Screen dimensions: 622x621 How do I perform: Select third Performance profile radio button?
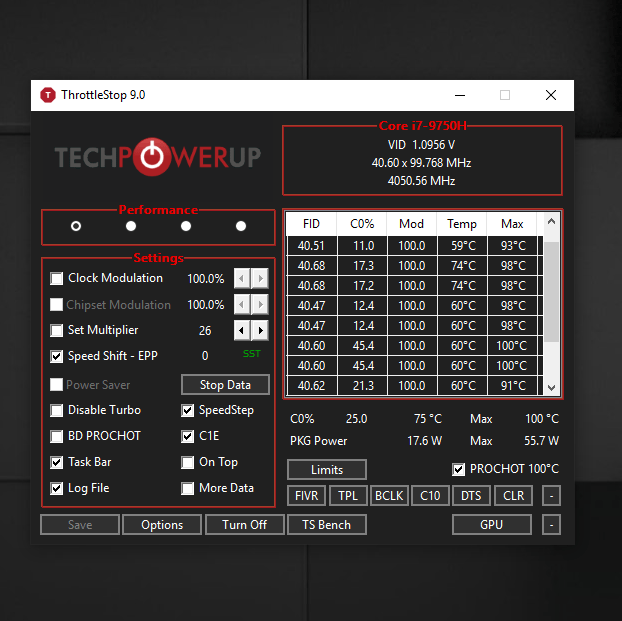point(186,226)
